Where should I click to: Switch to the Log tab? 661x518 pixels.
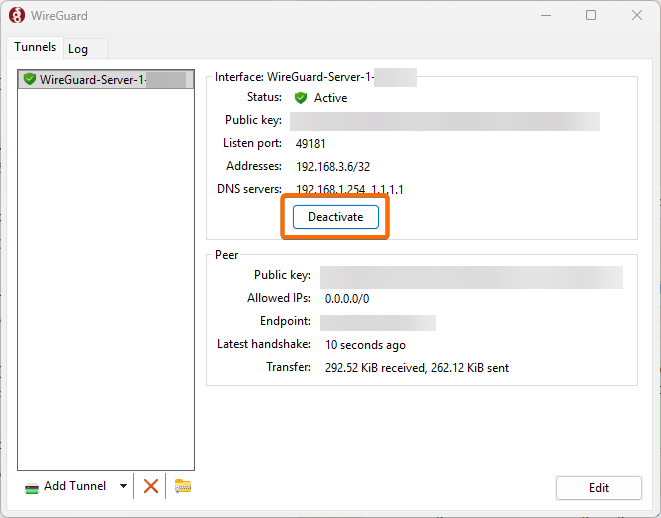[x=78, y=49]
